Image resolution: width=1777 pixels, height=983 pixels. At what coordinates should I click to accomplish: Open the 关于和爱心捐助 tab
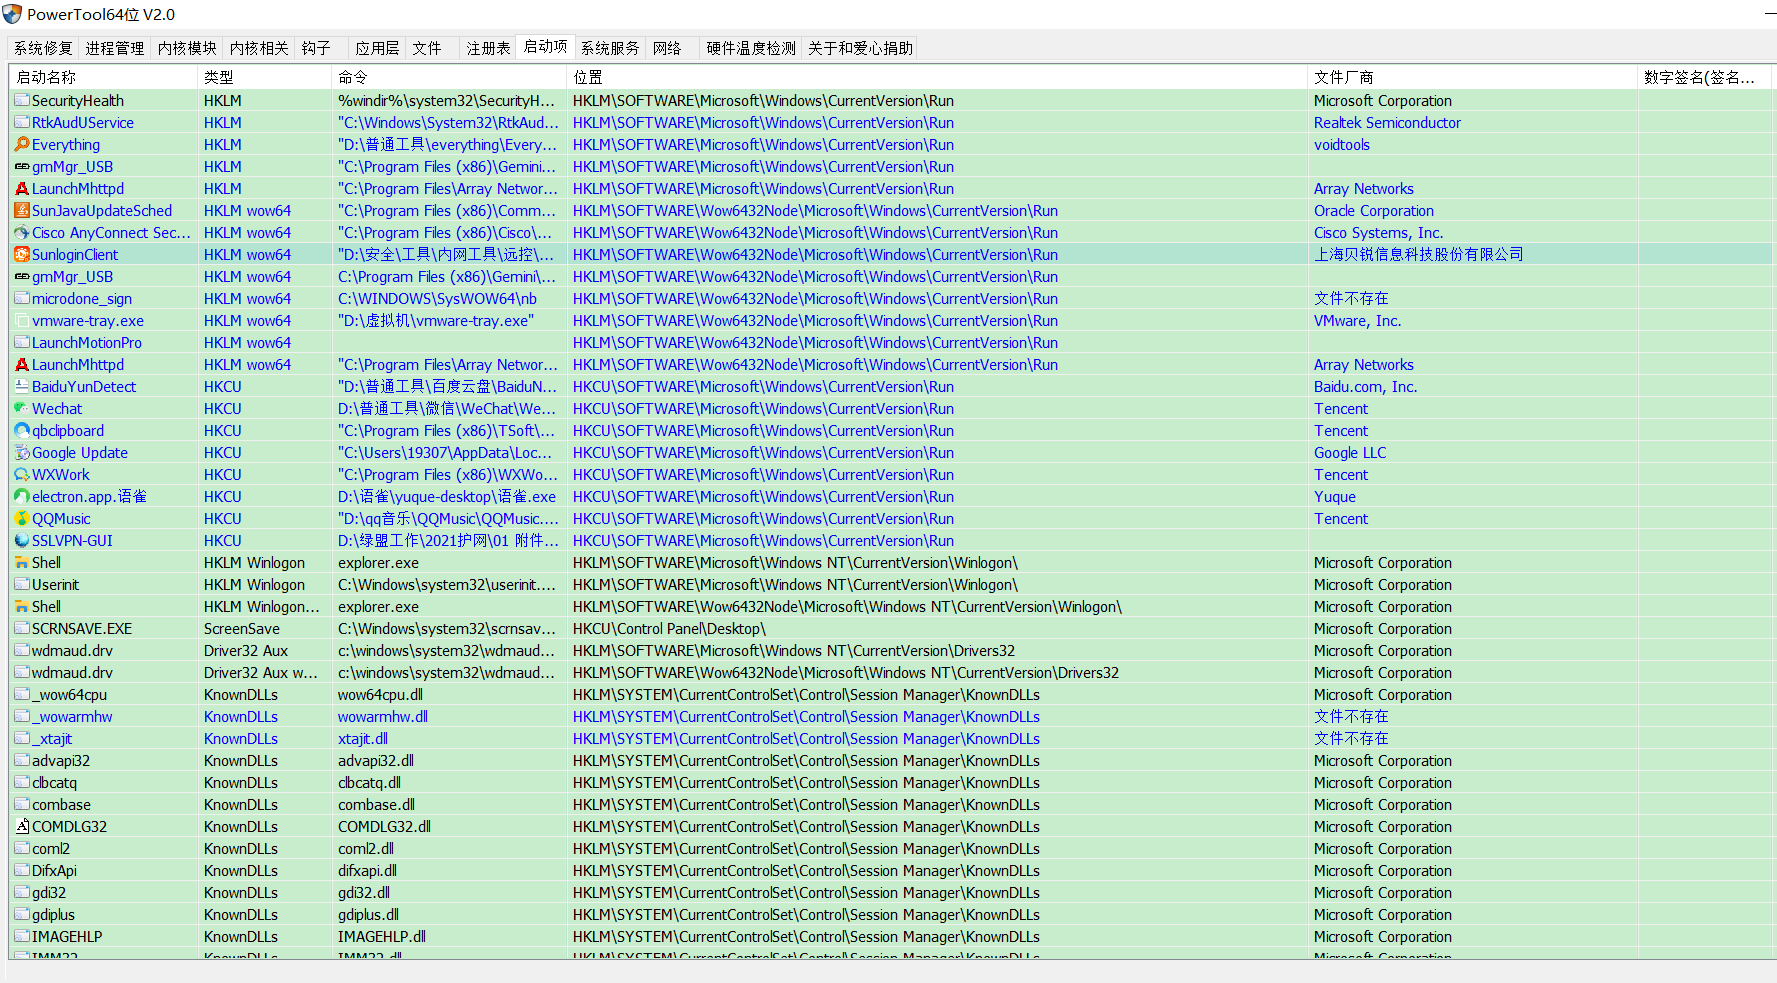click(x=860, y=48)
